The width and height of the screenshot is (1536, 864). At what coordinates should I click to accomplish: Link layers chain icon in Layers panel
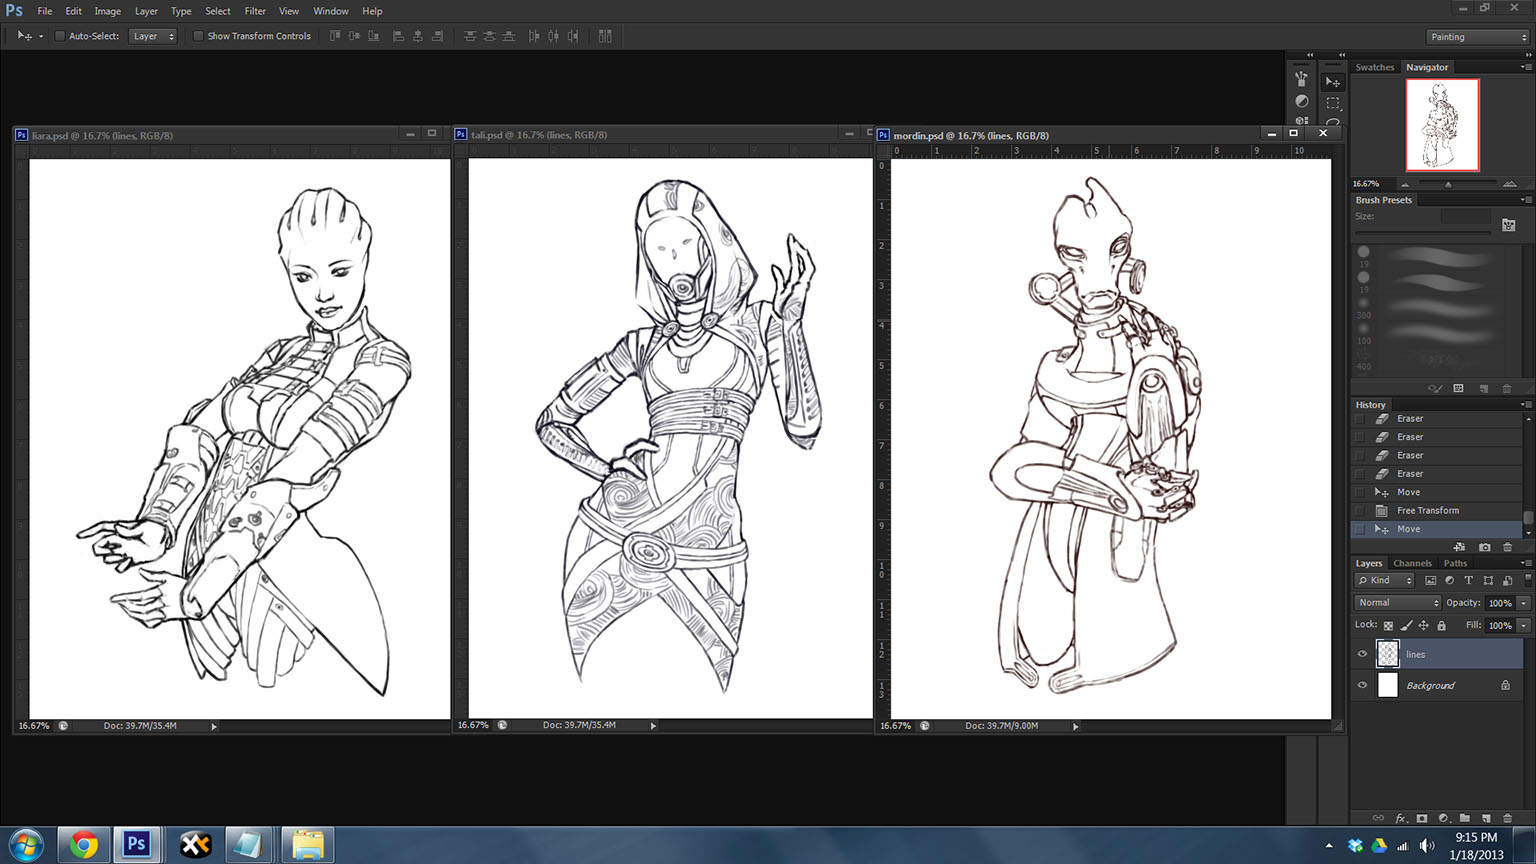1379,818
